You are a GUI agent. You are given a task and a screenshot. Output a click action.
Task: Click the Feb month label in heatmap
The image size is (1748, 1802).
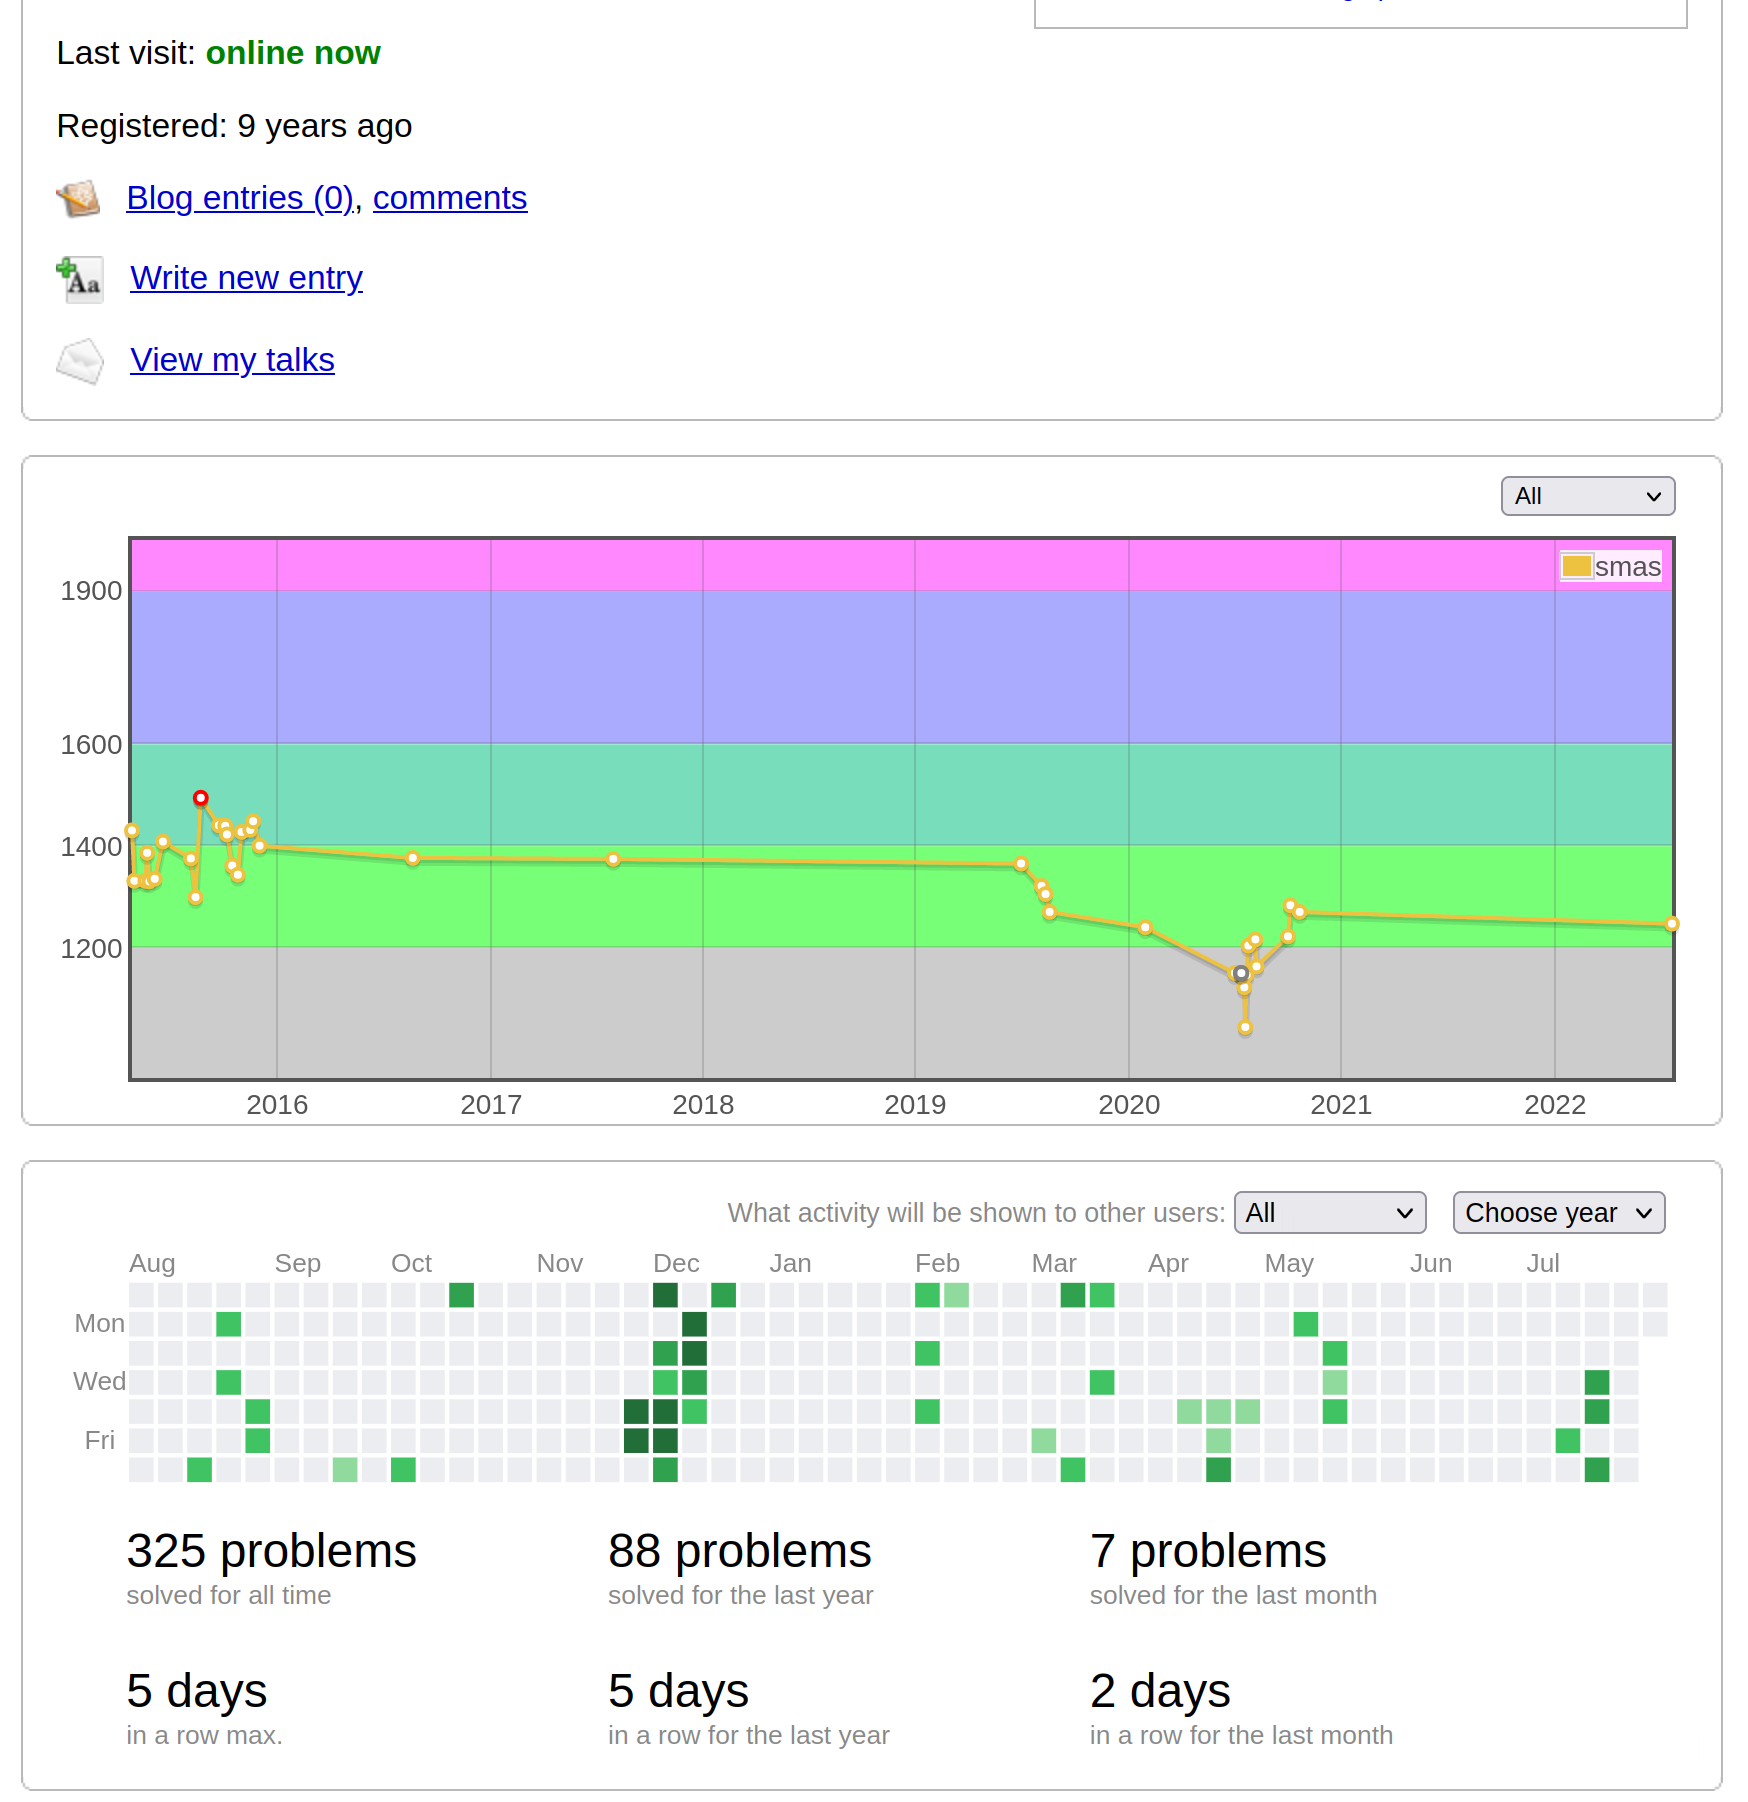[937, 1263]
